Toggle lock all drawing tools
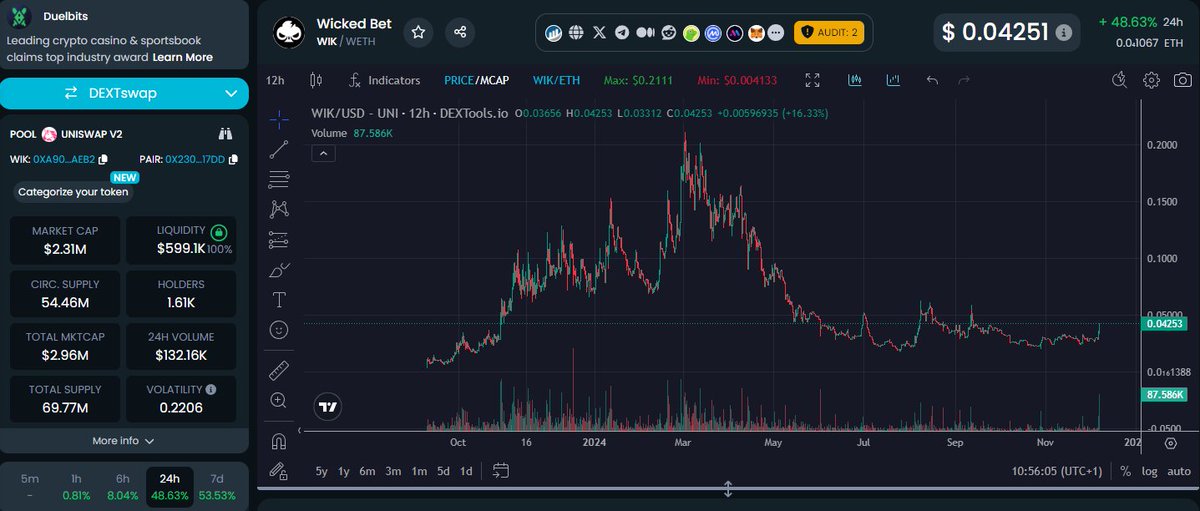The image size is (1200, 511). [x=279, y=470]
